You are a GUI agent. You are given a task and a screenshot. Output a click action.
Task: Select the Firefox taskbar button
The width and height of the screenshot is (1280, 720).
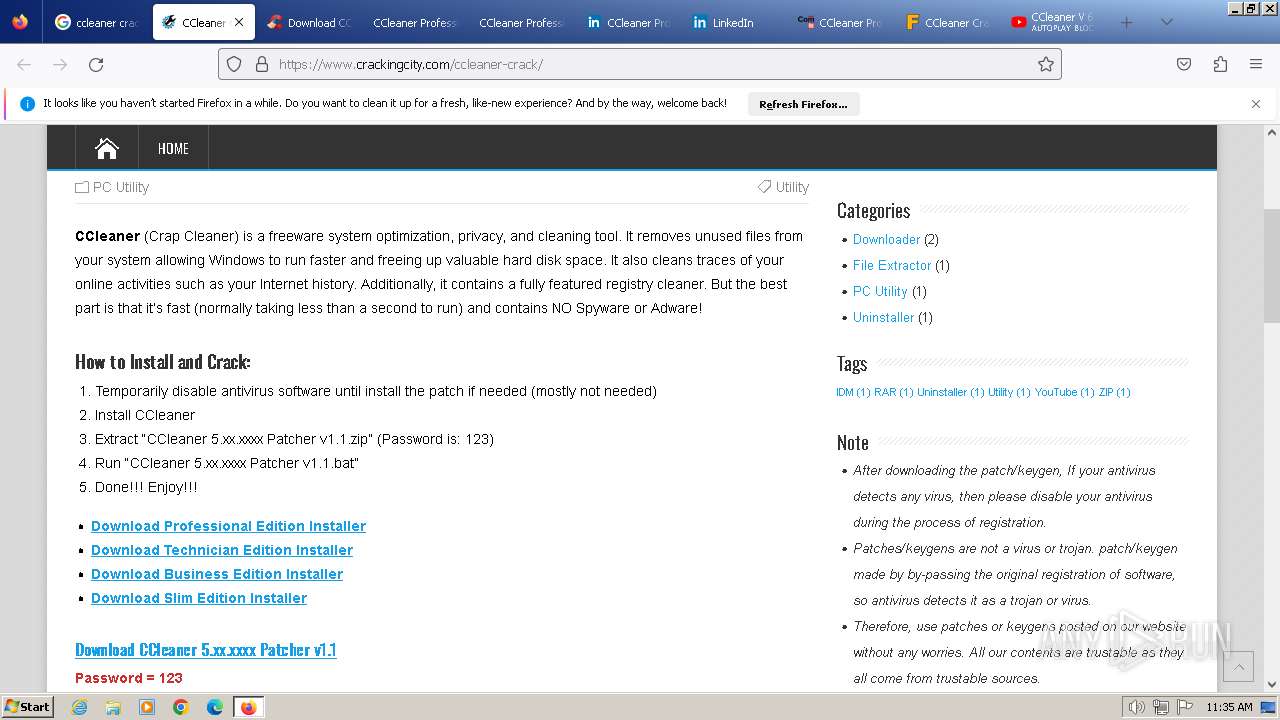248,707
